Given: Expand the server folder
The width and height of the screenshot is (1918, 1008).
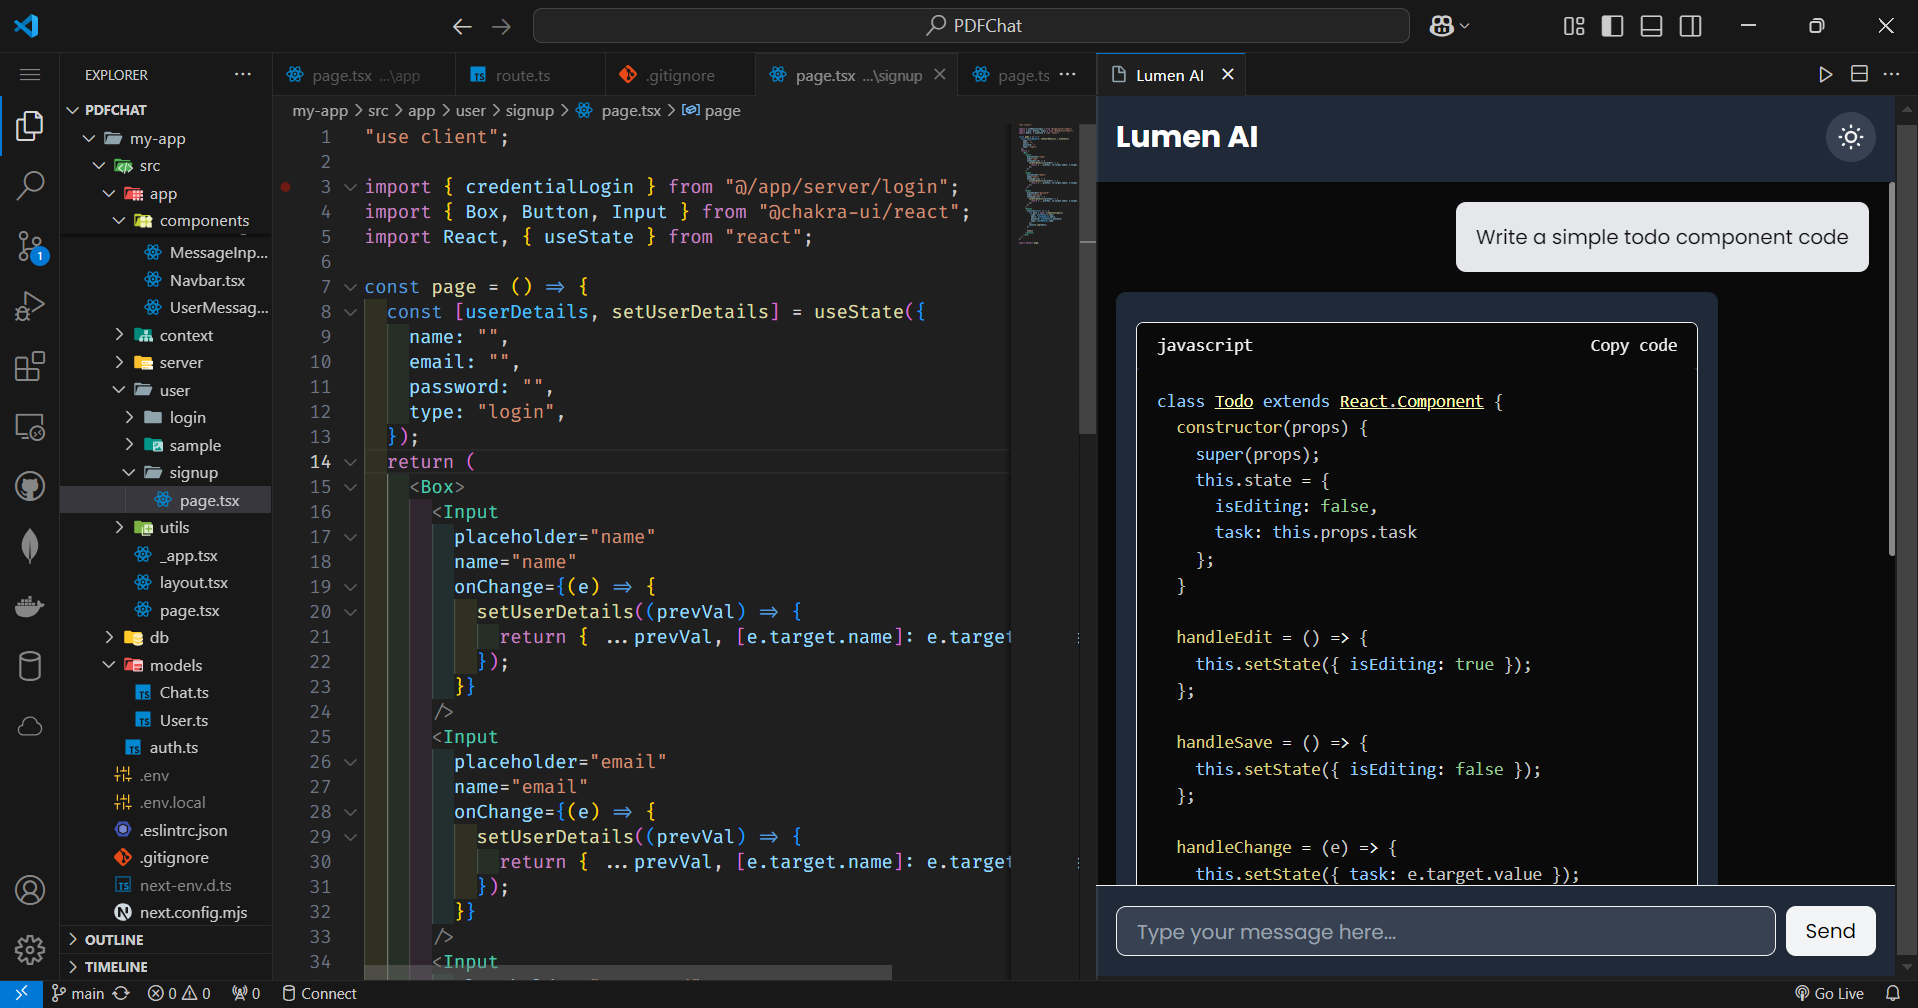Looking at the screenshot, I should pos(119,362).
